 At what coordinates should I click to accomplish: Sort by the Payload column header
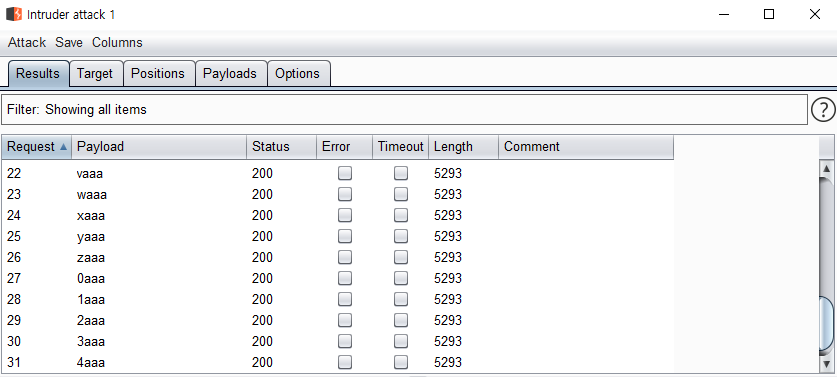(x=159, y=147)
